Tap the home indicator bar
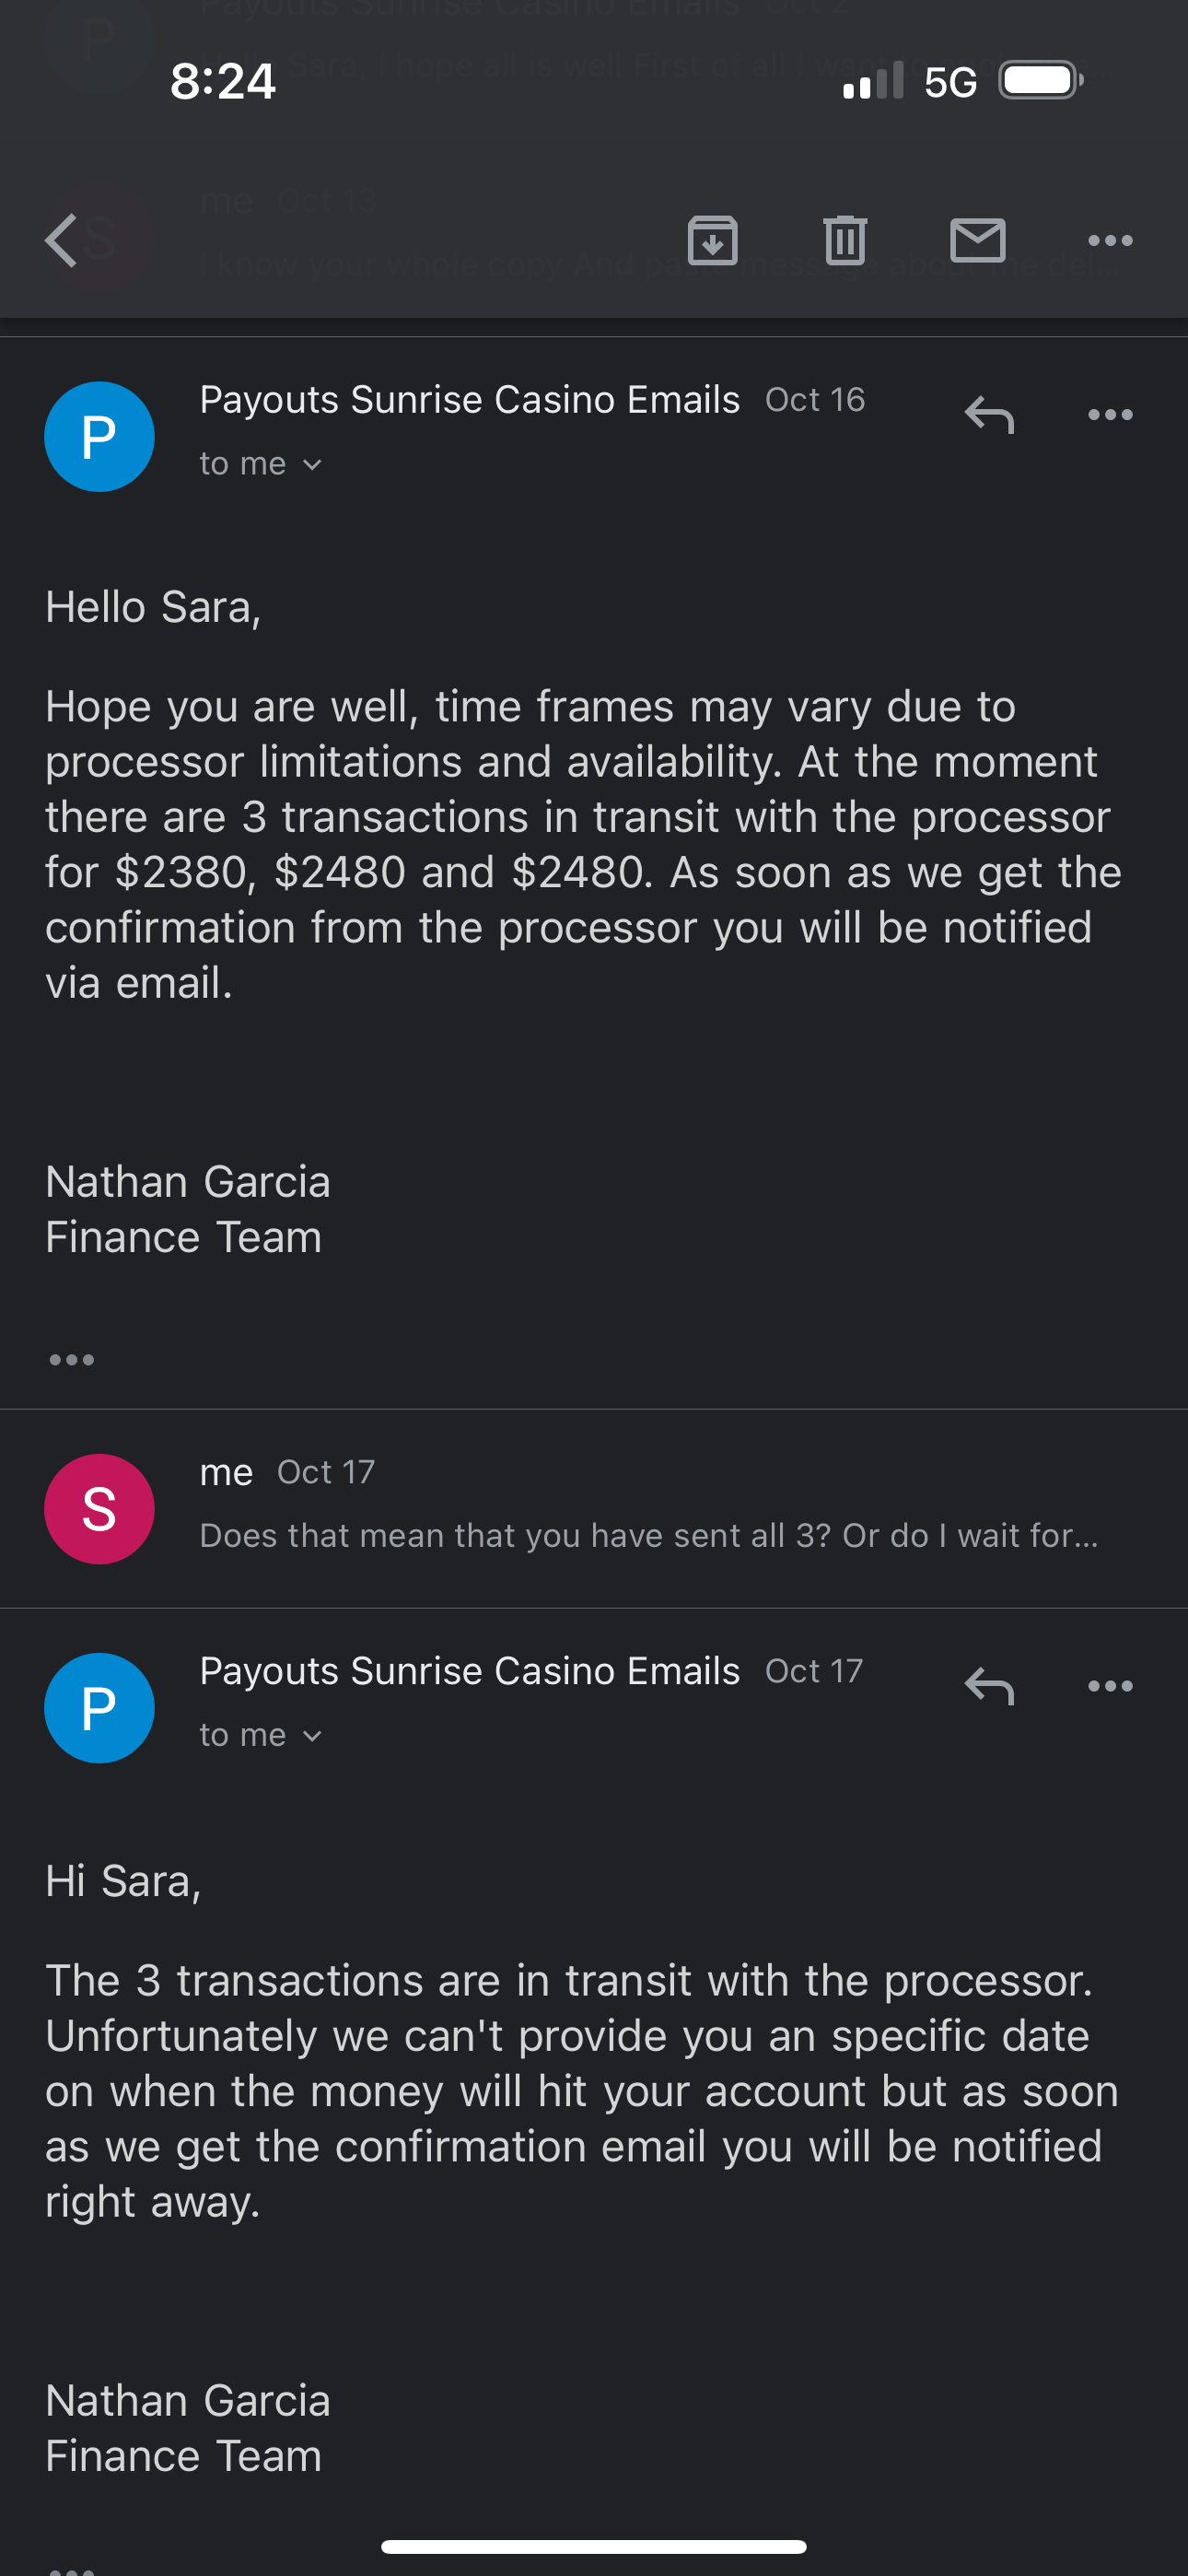Image resolution: width=1188 pixels, height=2576 pixels. click(x=594, y=2546)
